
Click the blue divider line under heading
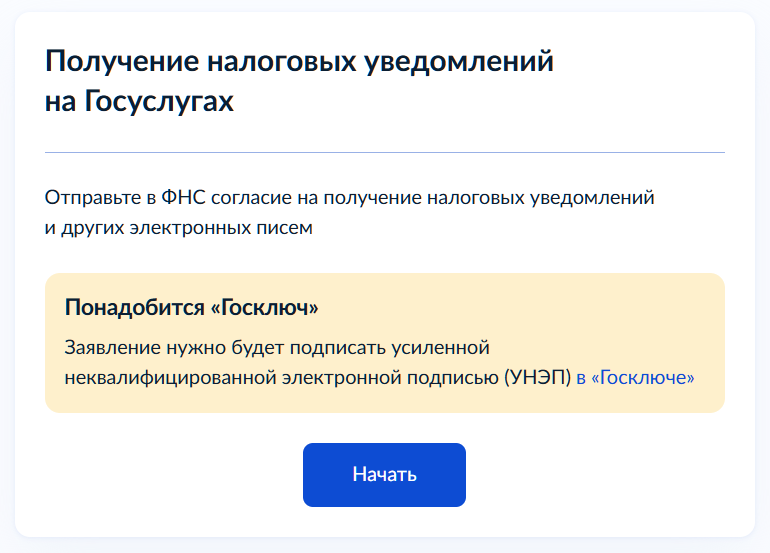384,152
